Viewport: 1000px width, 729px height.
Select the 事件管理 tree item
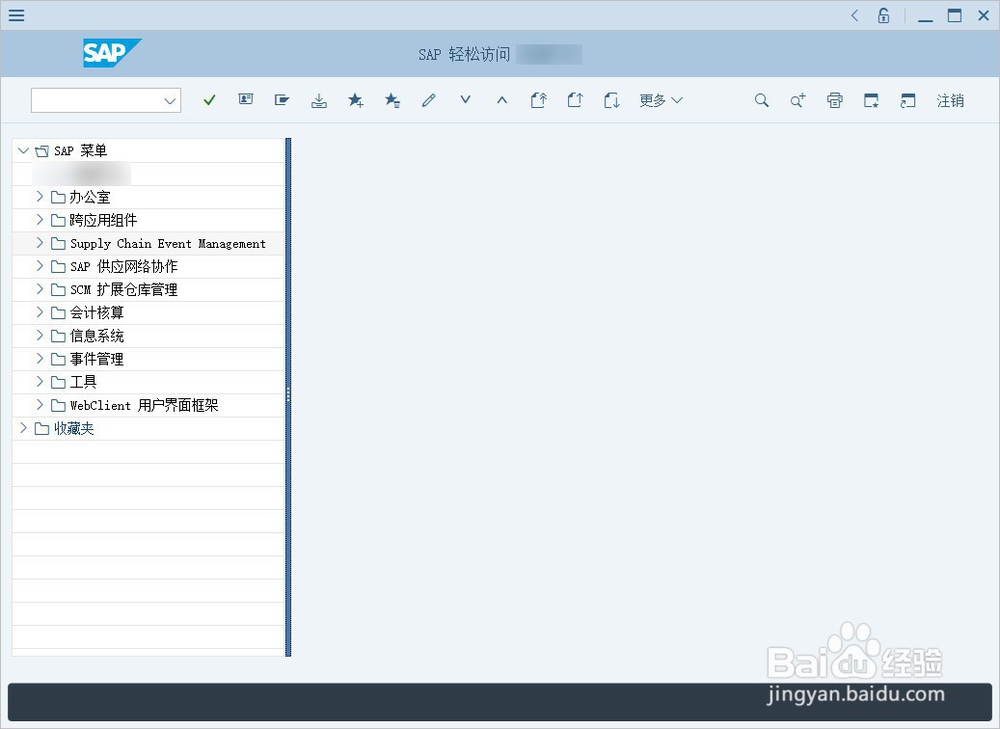tap(97, 359)
